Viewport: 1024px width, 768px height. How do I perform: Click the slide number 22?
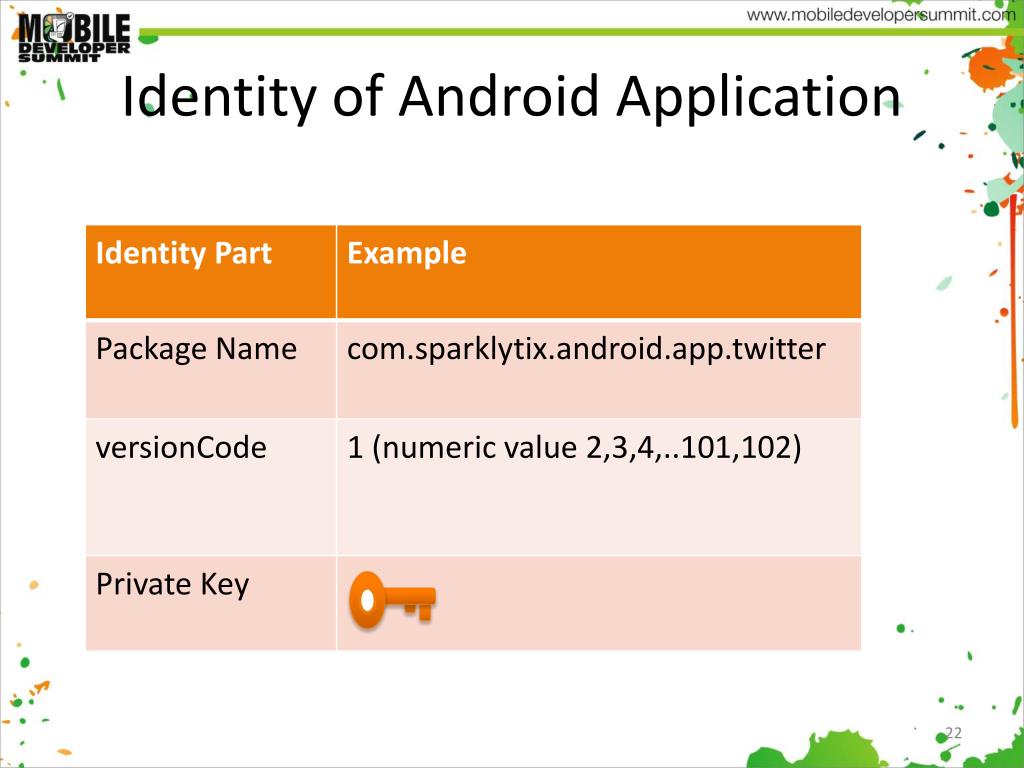pyautogui.click(x=953, y=733)
